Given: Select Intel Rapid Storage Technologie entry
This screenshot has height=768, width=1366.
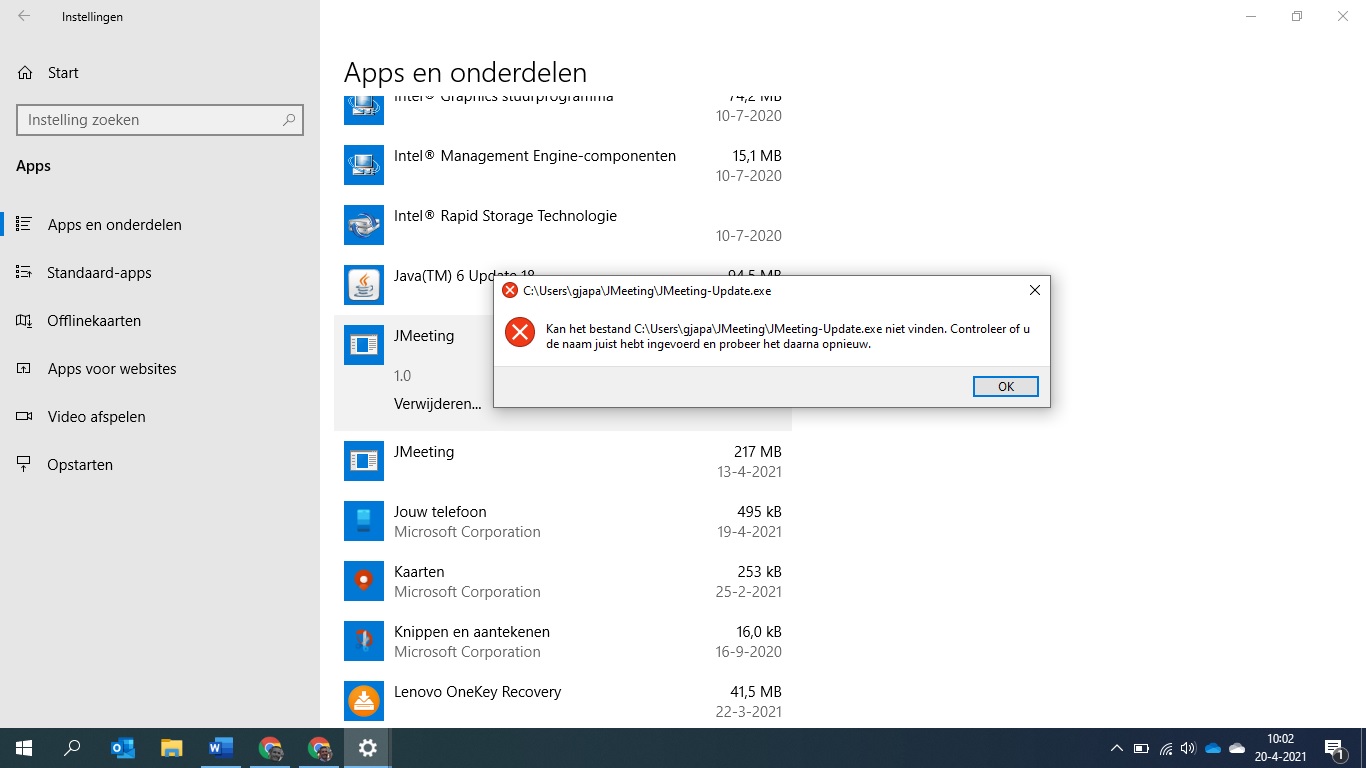Looking at the screenshot, I should tap(563, 225).
